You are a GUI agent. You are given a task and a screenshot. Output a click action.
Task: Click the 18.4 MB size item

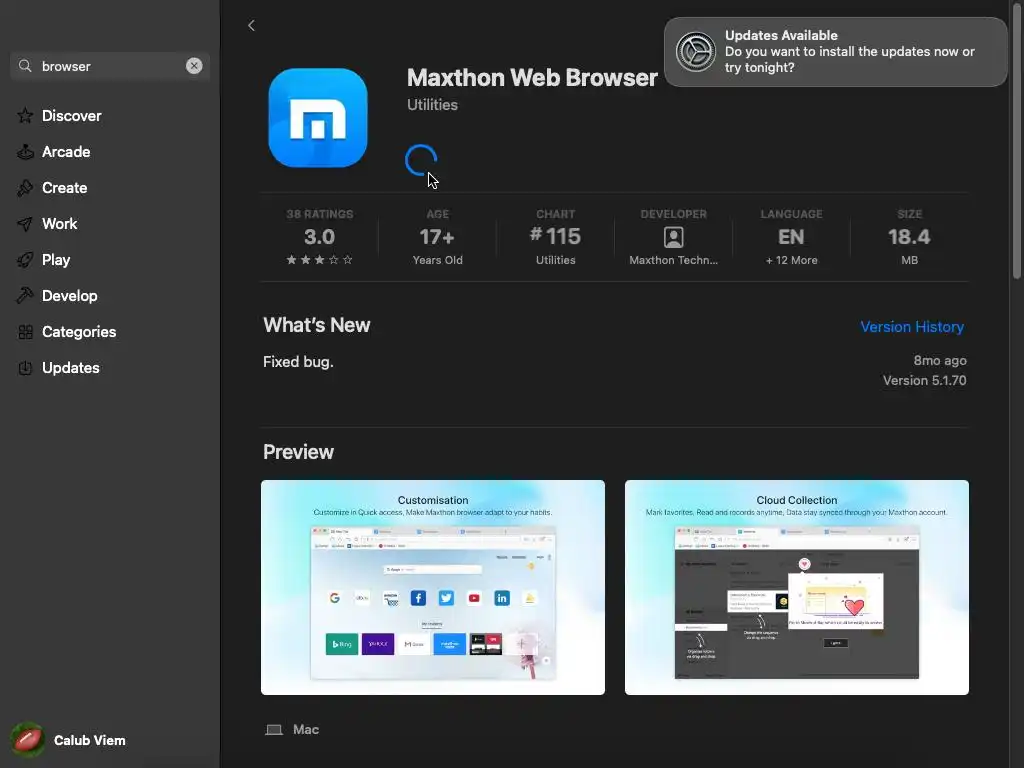coord(909,236)
